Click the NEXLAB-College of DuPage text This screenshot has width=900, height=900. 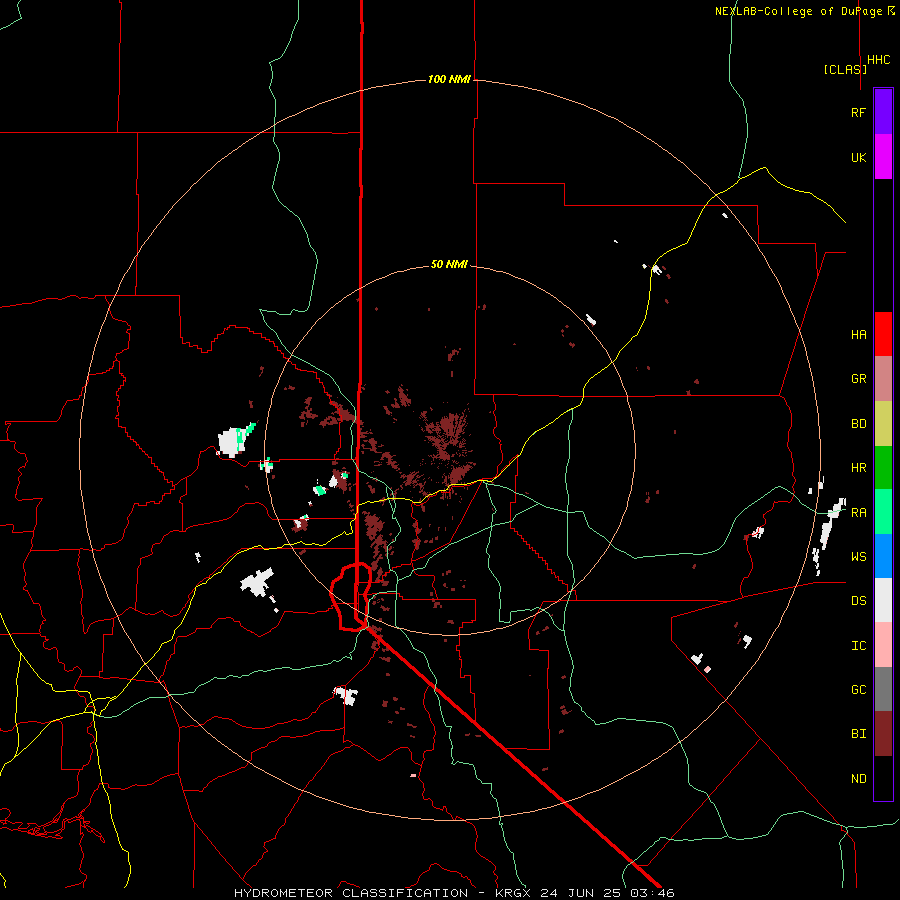coord(801,11)
